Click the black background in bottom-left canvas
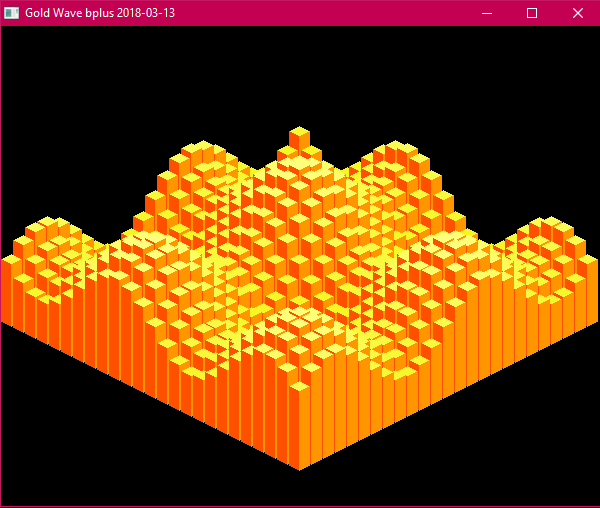The height and width of the screenshot is (508, 600). (60, 460)
